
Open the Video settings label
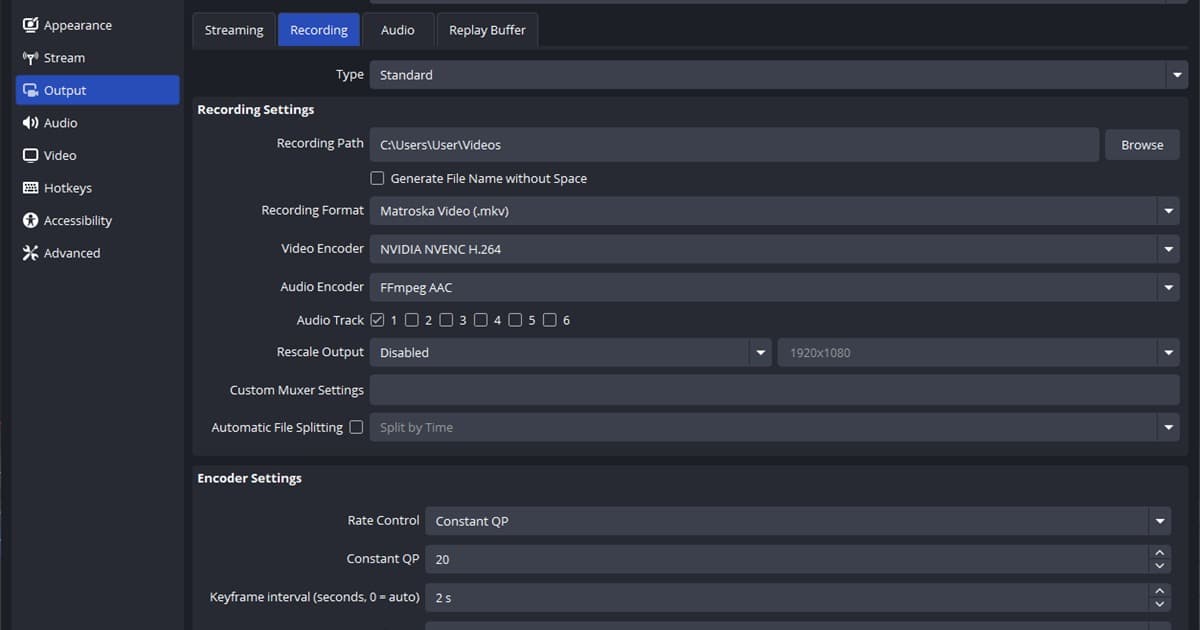[x=60, y=155]
